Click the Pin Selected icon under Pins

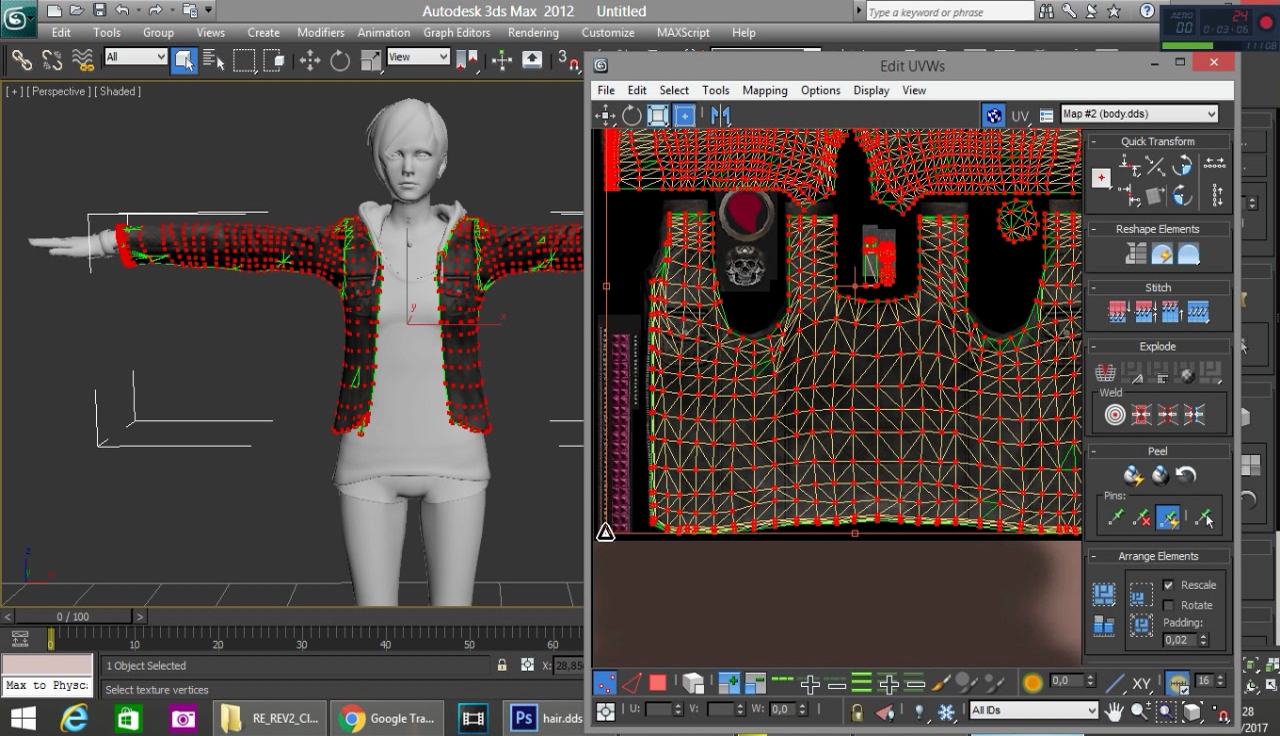(x=1115, y=518)
